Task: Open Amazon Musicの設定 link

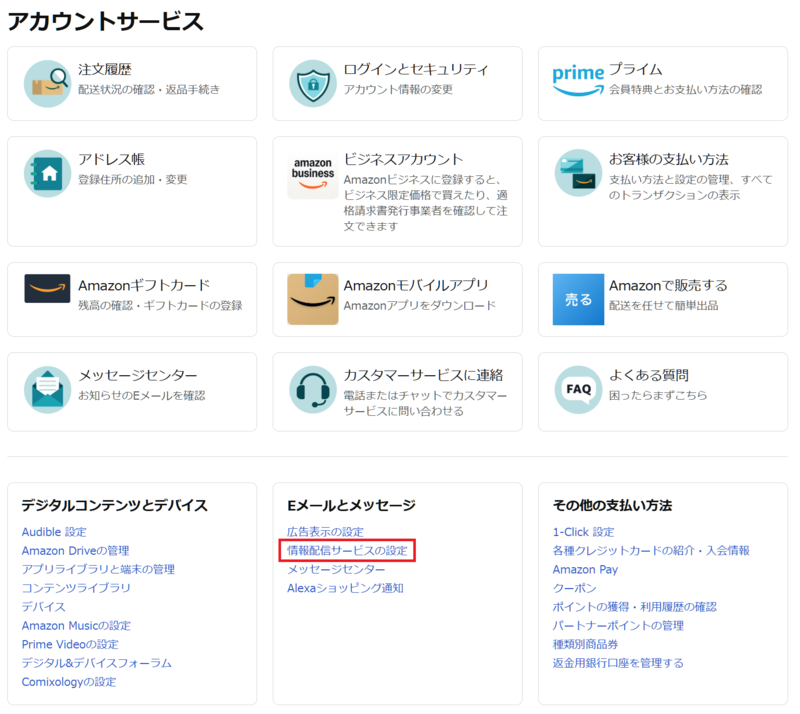Action: (76, 626)
